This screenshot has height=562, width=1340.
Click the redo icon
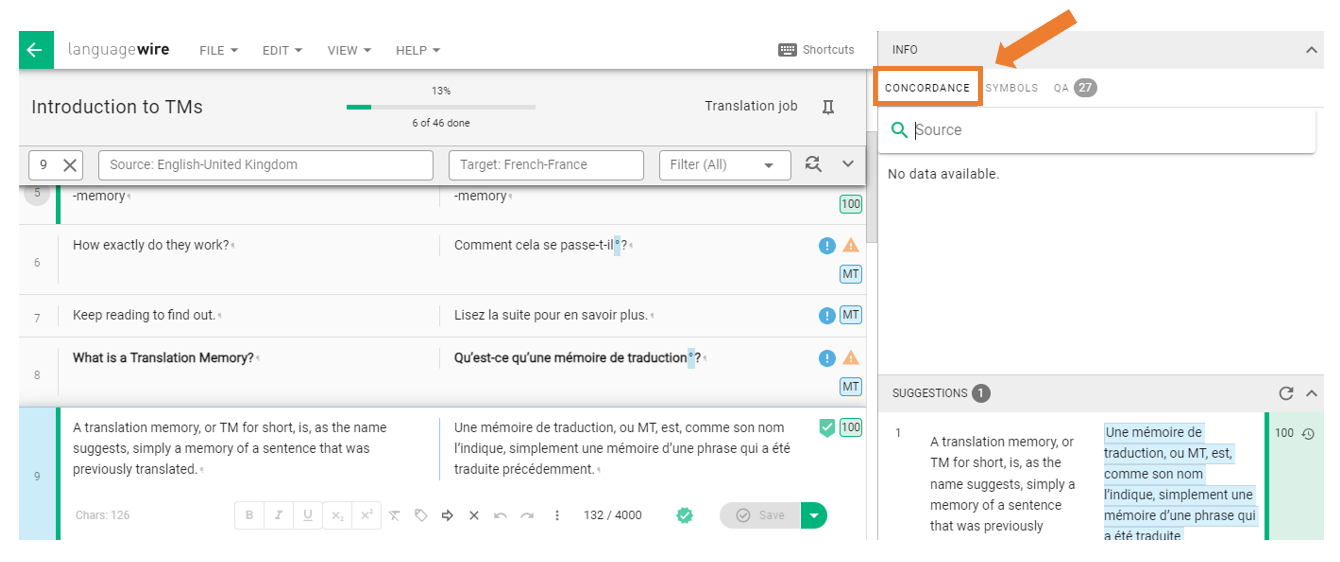coord(527,516)
